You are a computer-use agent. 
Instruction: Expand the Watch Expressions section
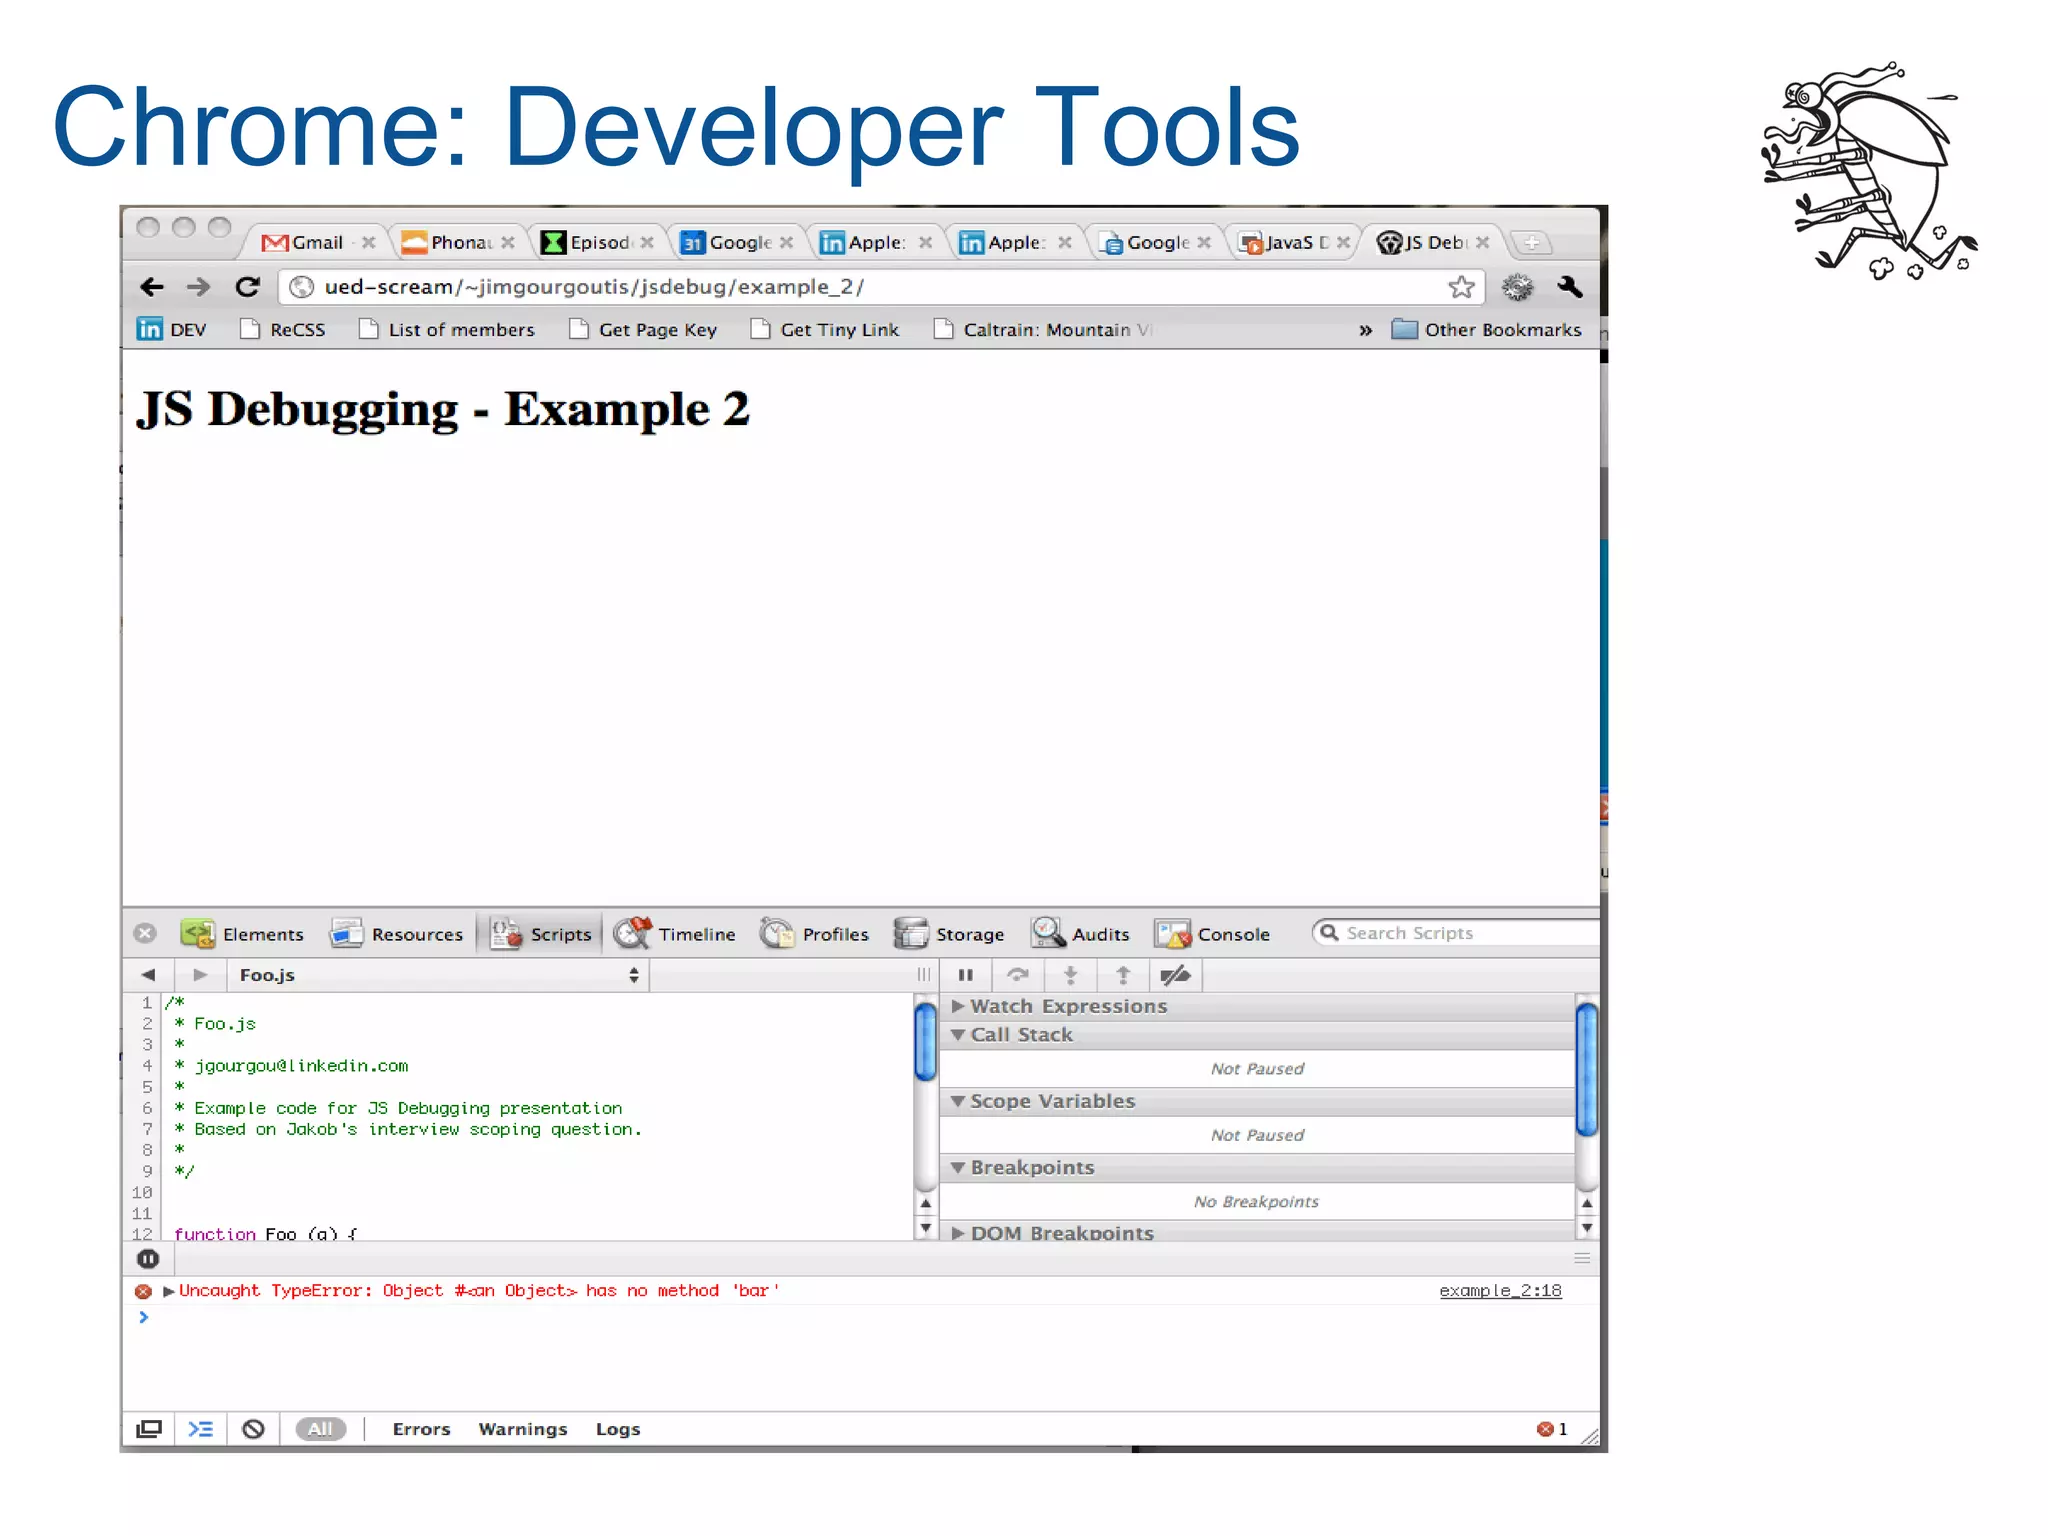click(1068, 1006)
